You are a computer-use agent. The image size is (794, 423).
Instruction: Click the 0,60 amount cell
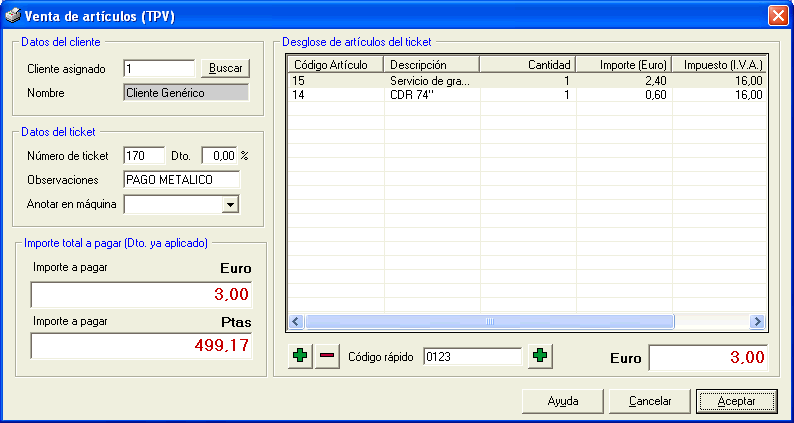point(624,95)
